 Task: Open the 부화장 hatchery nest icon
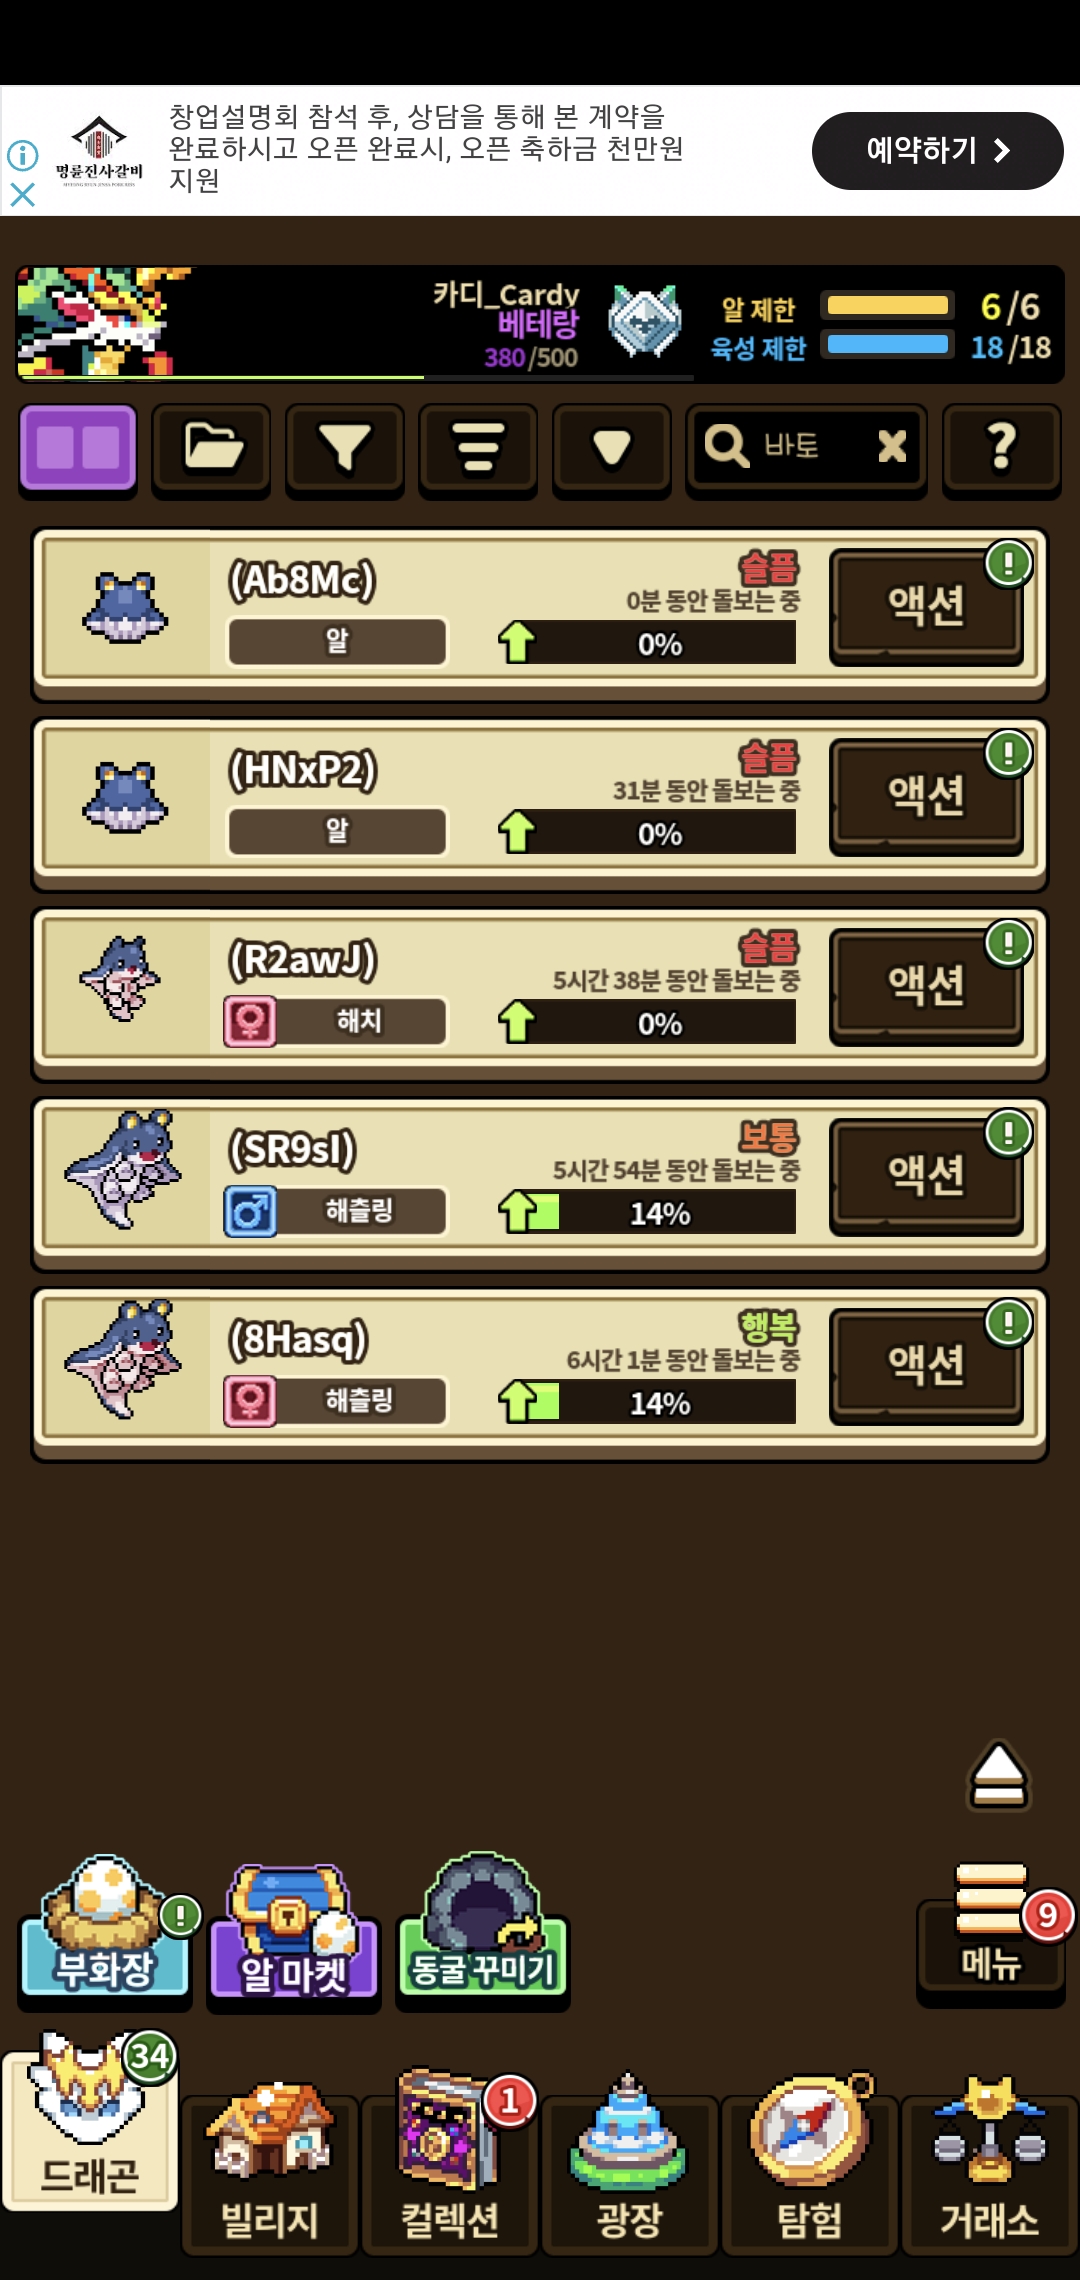pyautogui.click(x=105, y=1930)
